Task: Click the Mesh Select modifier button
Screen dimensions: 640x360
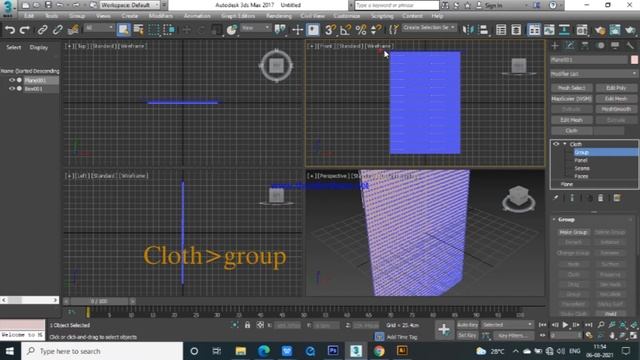Action: (571, 88)
